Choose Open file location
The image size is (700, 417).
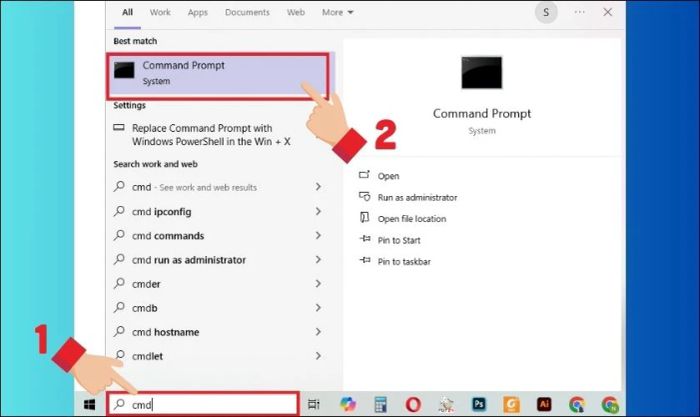click(412, 219)
